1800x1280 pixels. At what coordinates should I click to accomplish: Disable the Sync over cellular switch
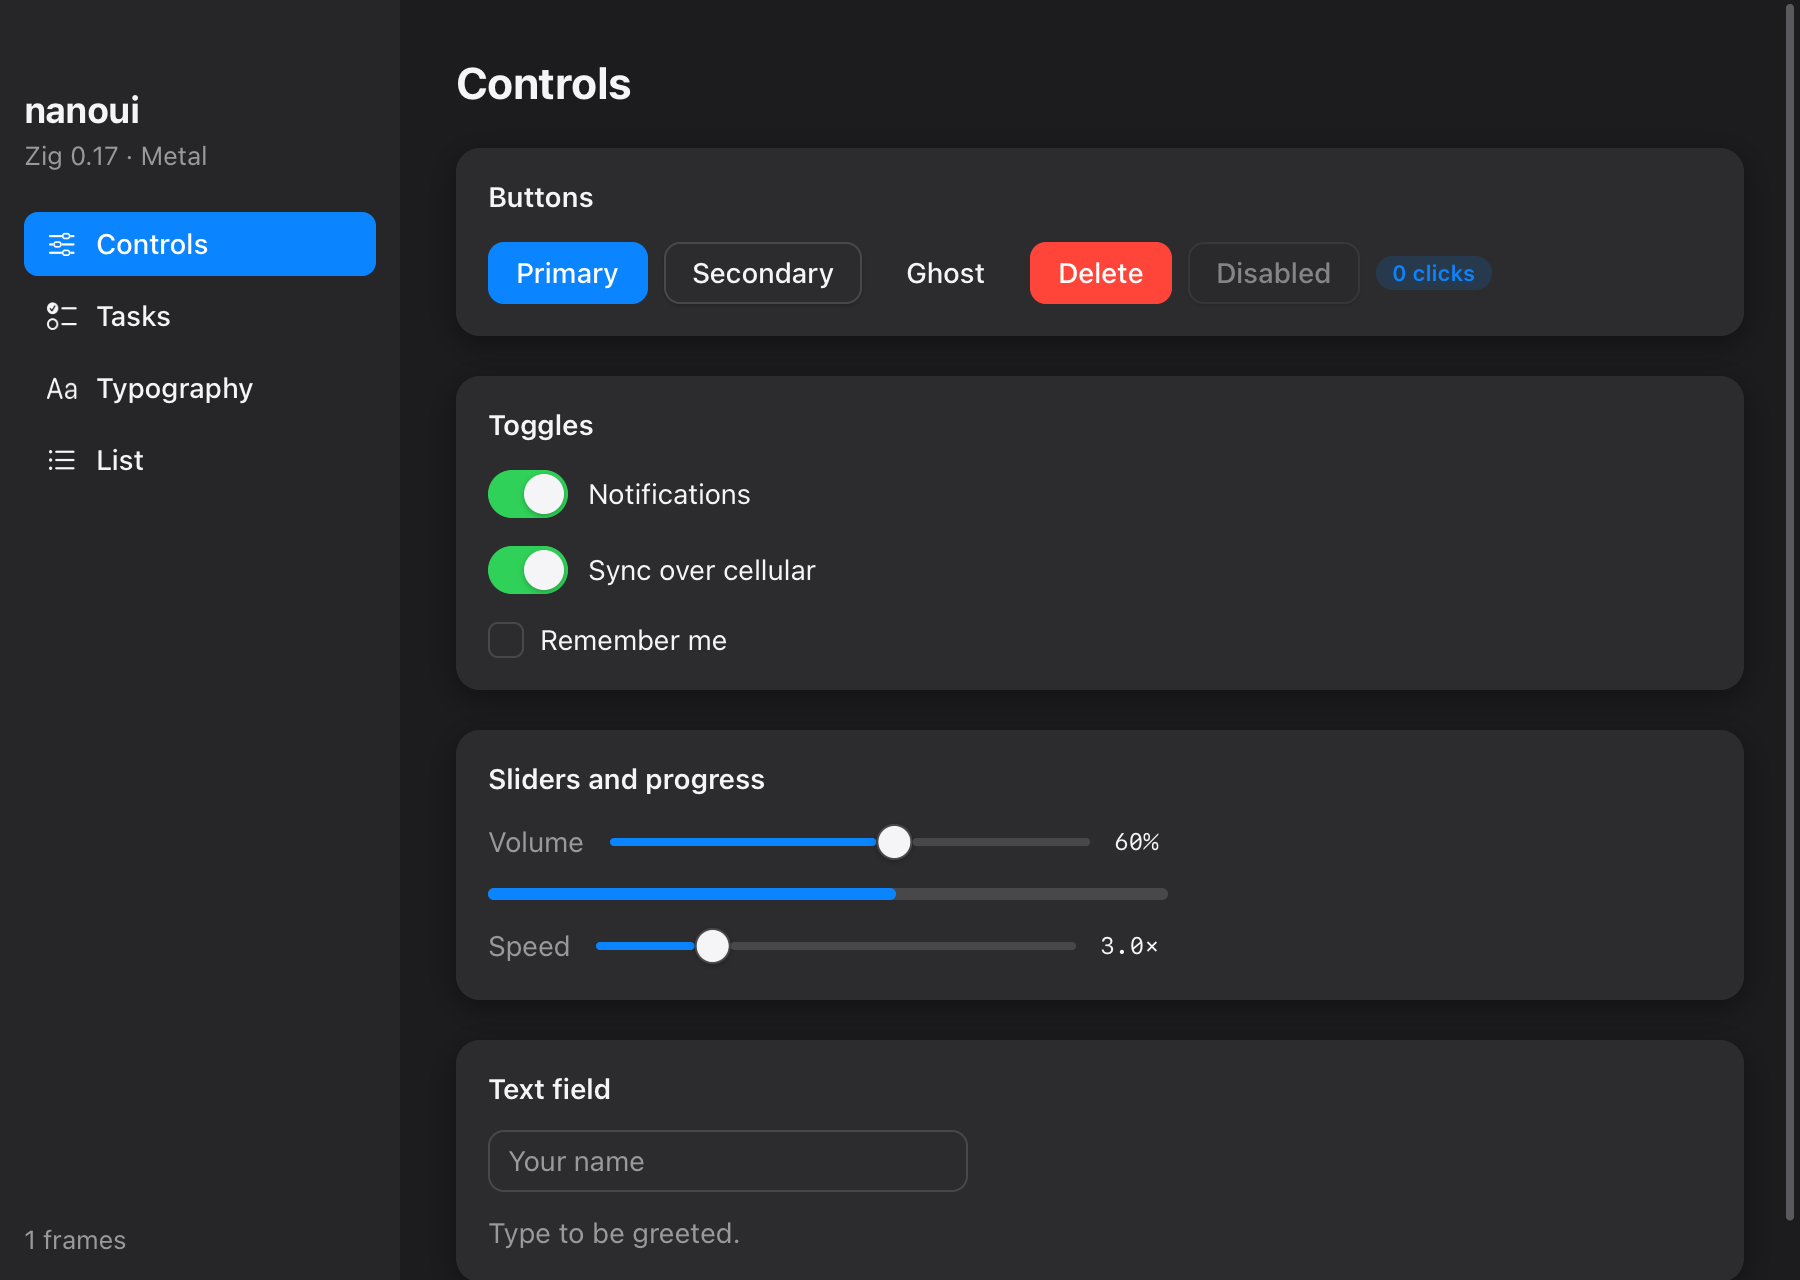(528, 570)
